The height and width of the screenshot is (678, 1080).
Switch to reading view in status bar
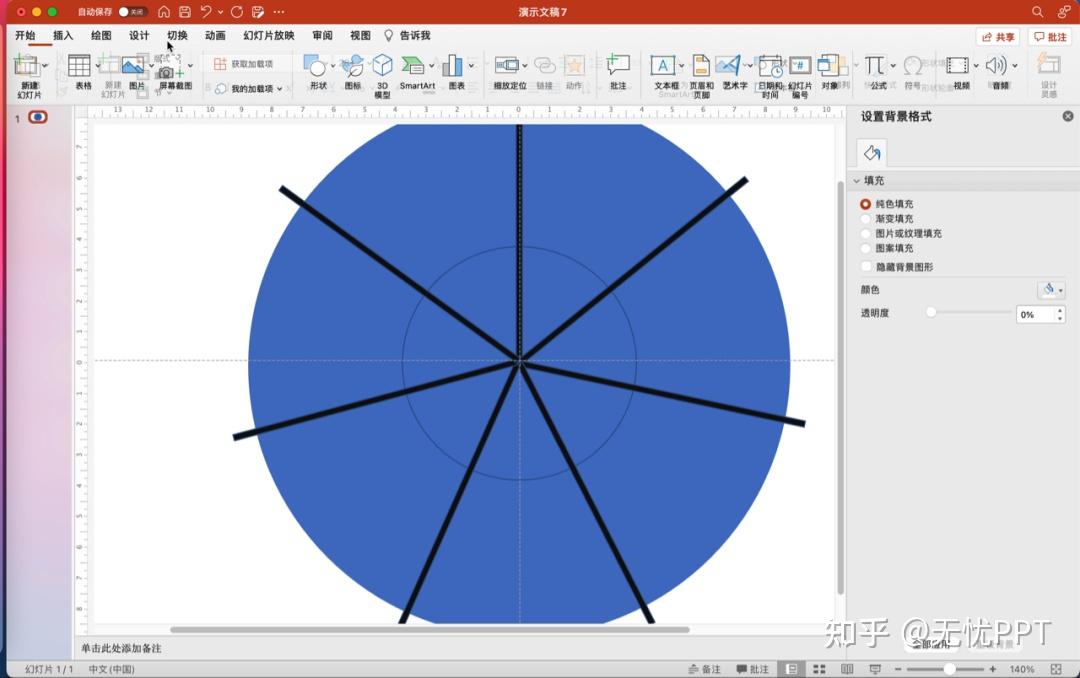click(x=847, y=669)
